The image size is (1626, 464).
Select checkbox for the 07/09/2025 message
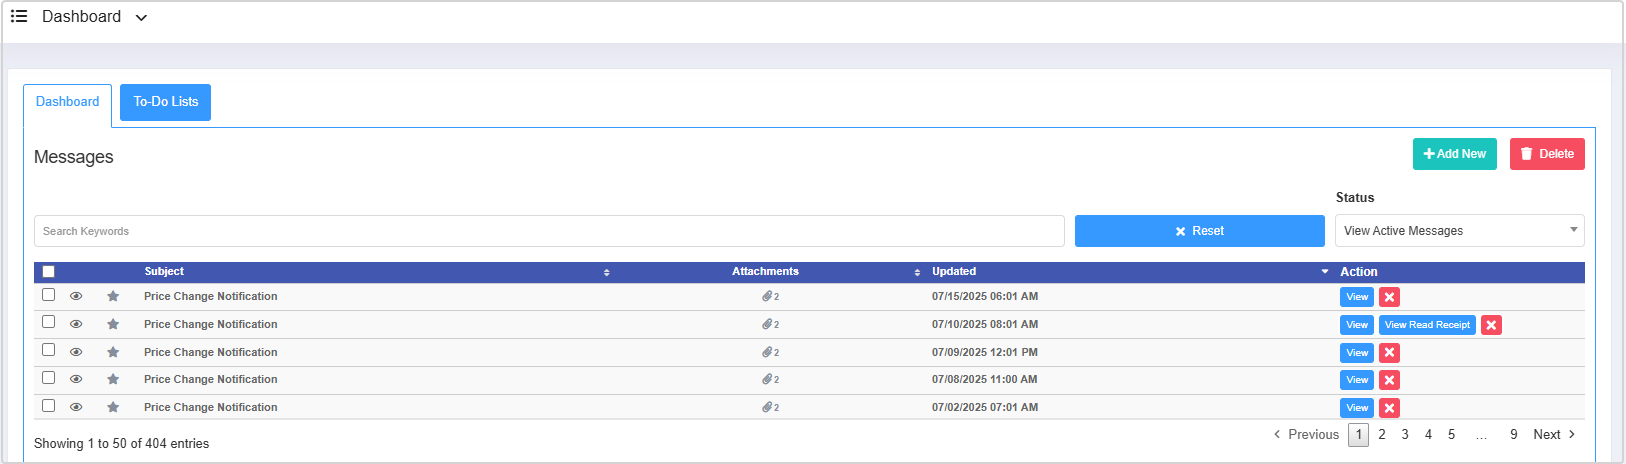click(48, 350)
